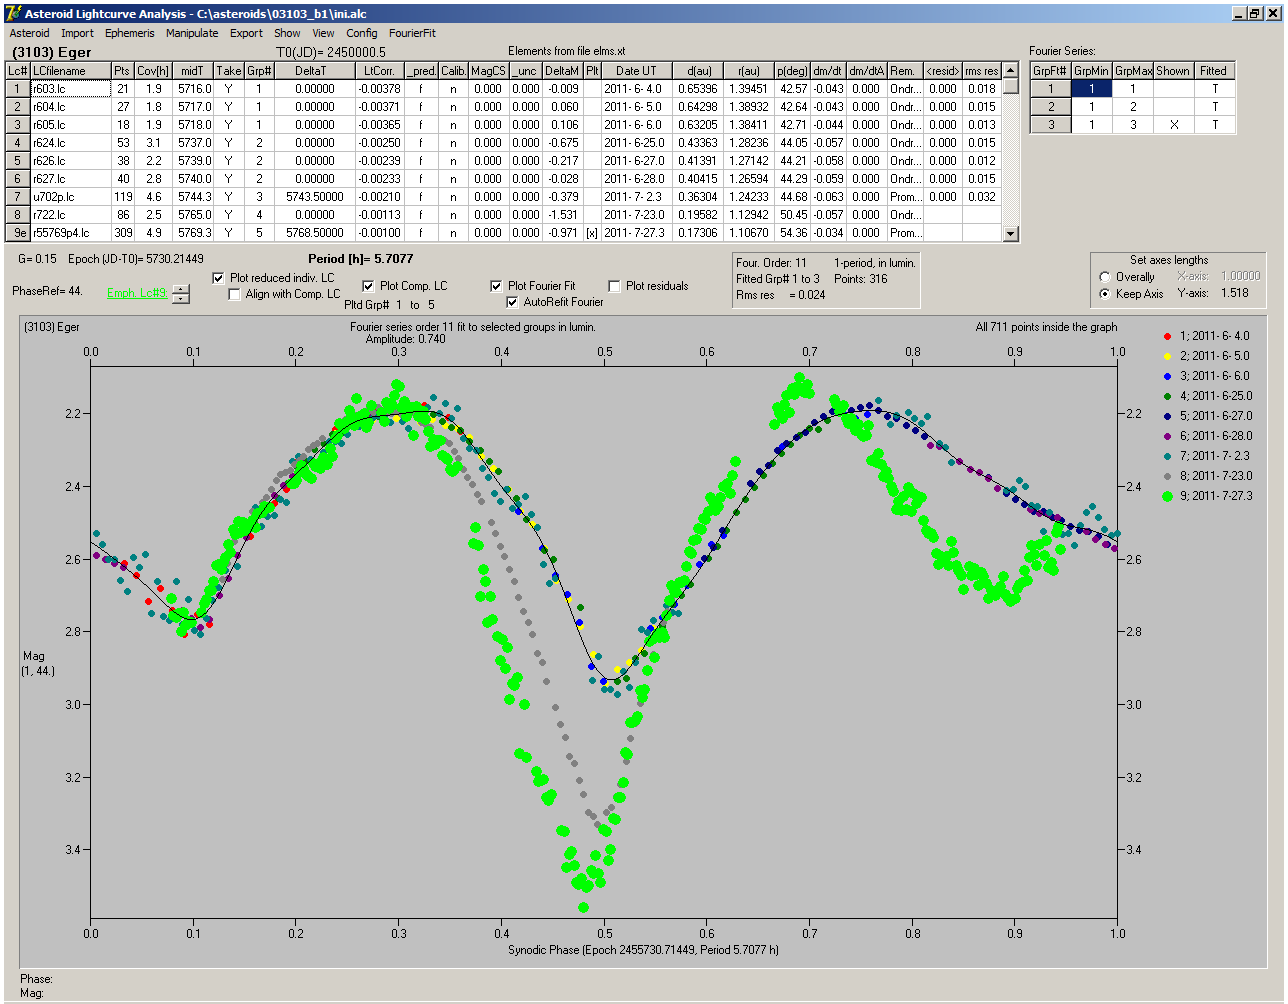This screenshot has height=1004, width=1288.
Task: Click the purple legend dot for 2011-6-28.0
Action: [1167, 436]
